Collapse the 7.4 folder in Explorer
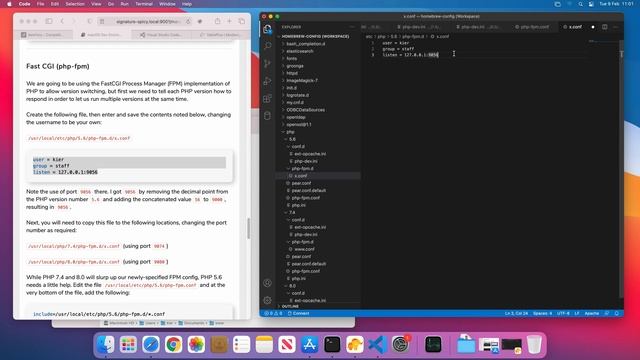Screen dimensions: 640x360 292,212
